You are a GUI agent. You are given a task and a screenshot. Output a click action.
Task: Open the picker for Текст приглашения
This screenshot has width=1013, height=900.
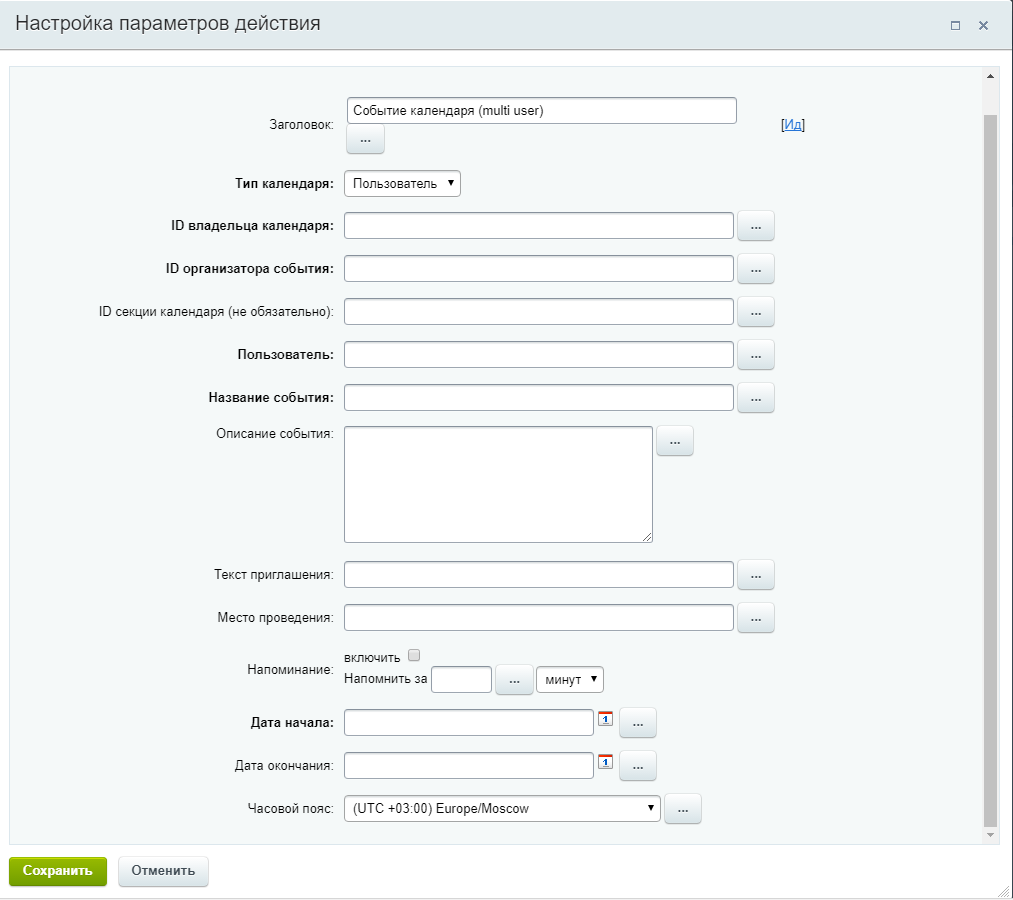click(755, 574)
